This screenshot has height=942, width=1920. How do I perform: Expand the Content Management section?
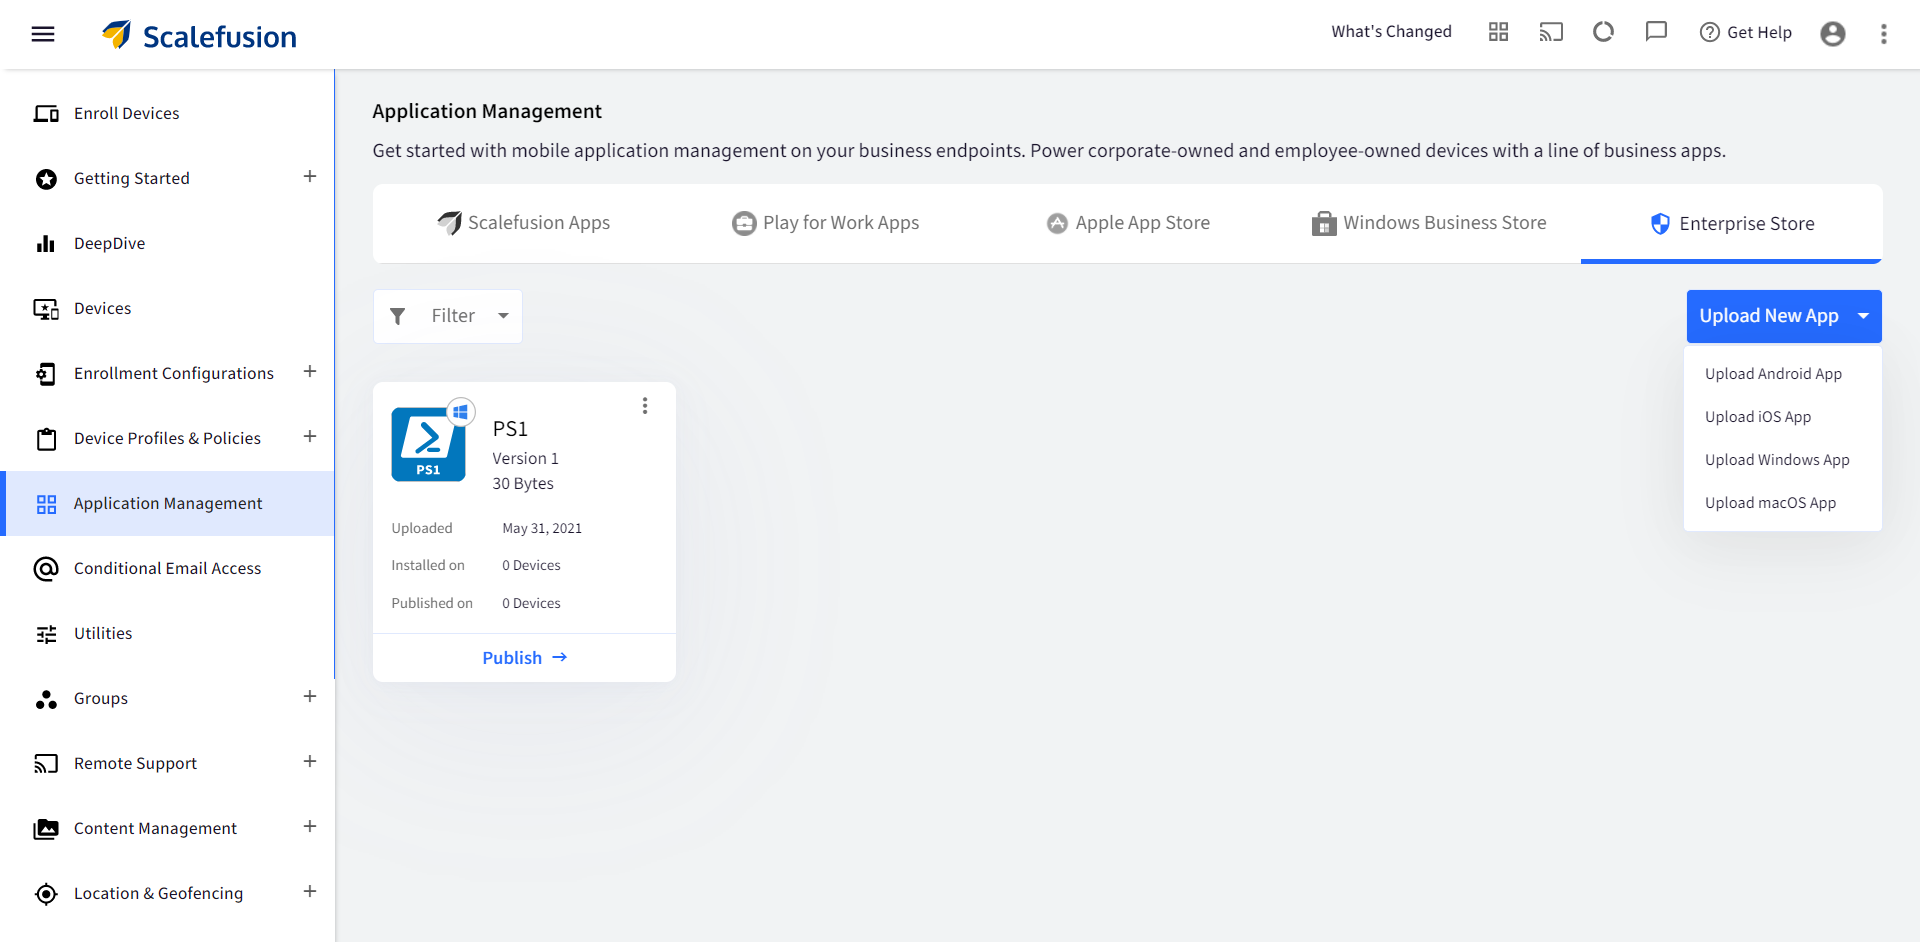pos(310,826)
